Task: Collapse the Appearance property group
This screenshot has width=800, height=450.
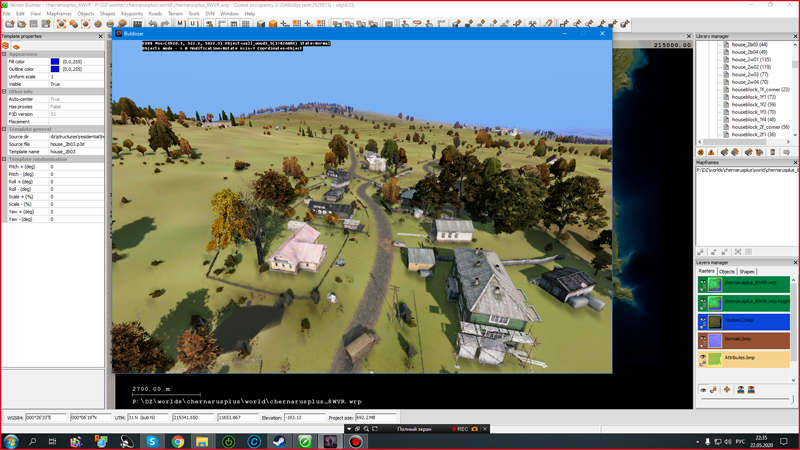Action: 4,54
